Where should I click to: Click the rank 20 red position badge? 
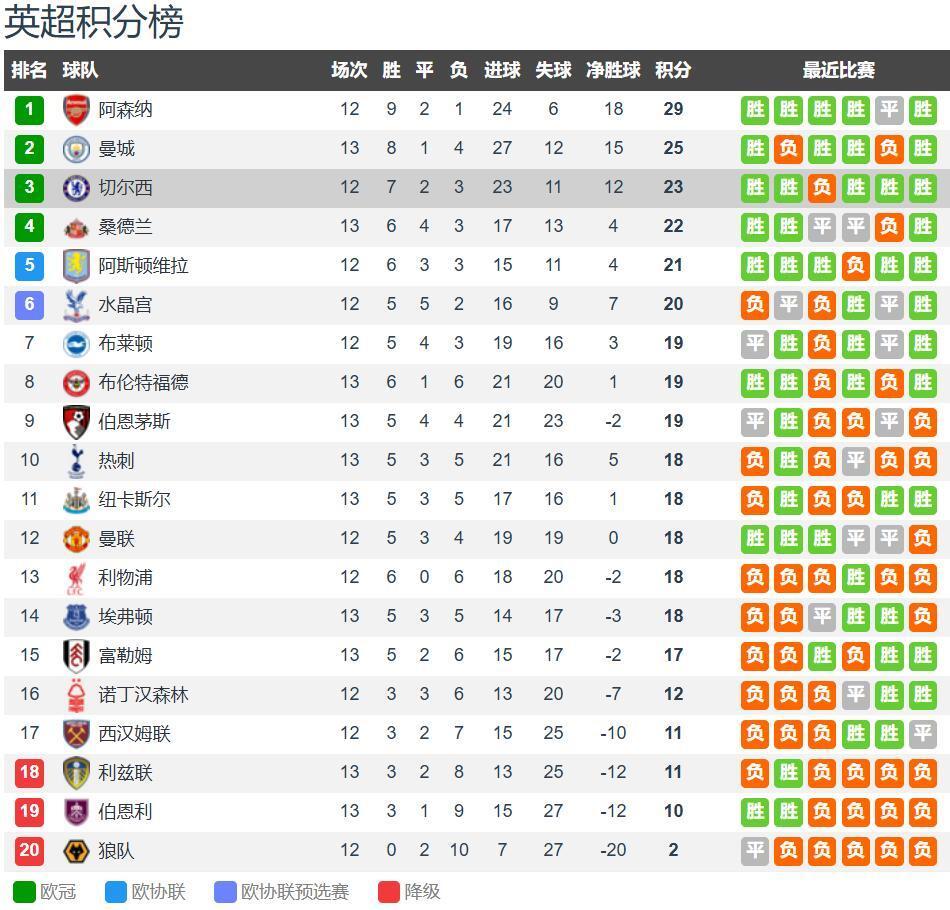(29, 851)
